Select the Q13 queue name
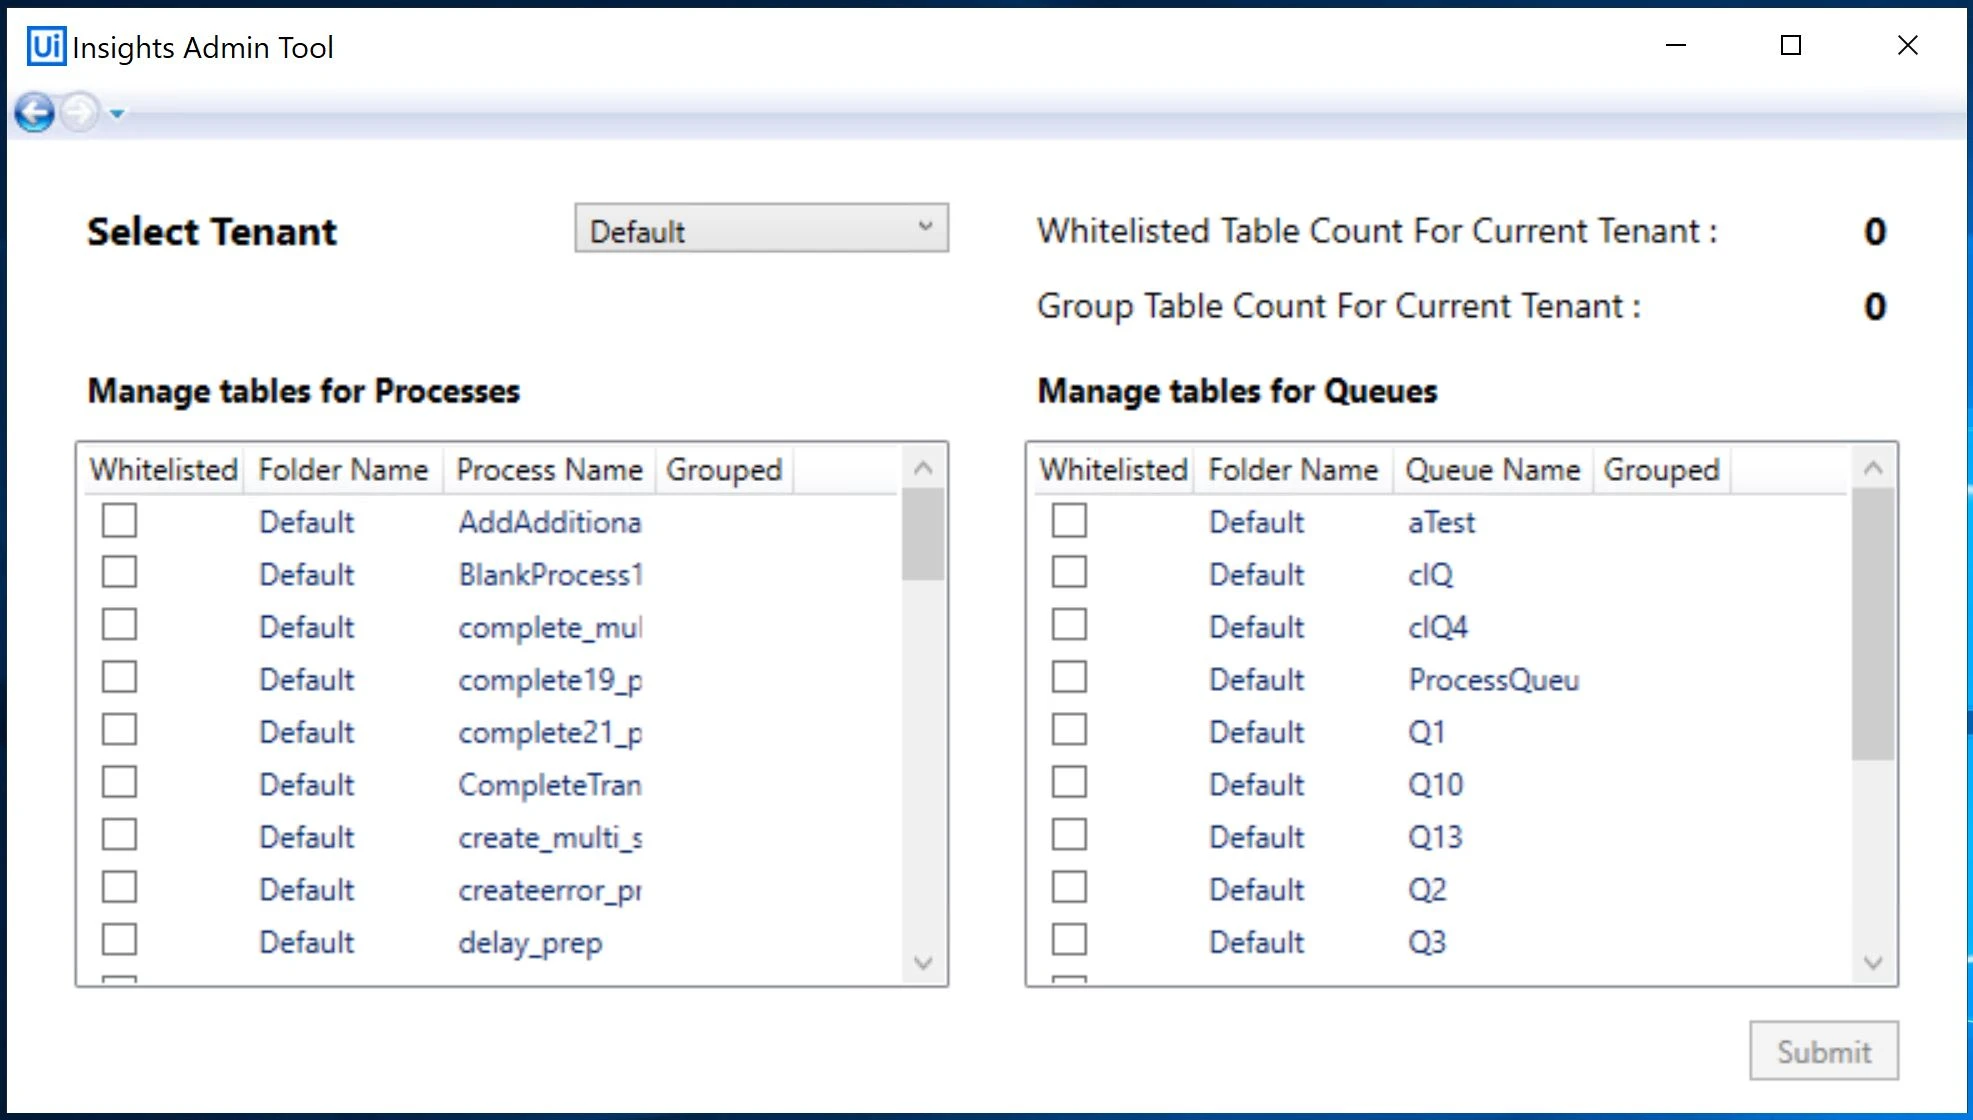 (1435, 837)
